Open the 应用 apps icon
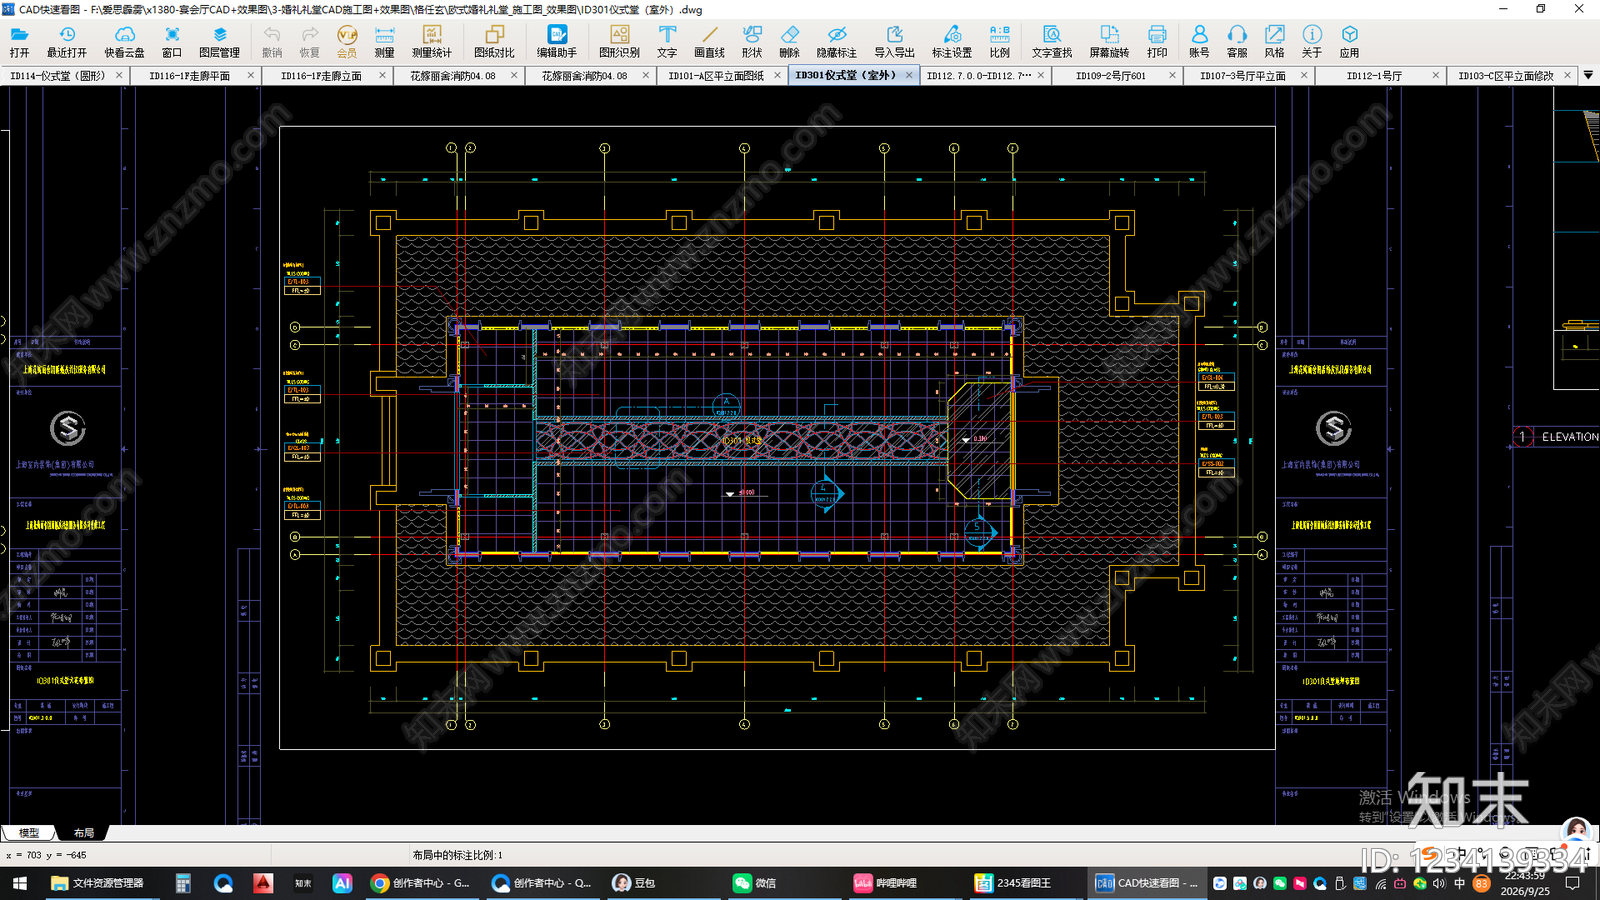This screenshot has height=900, width=1600. pyautogui.click(x=1349, y=41)
